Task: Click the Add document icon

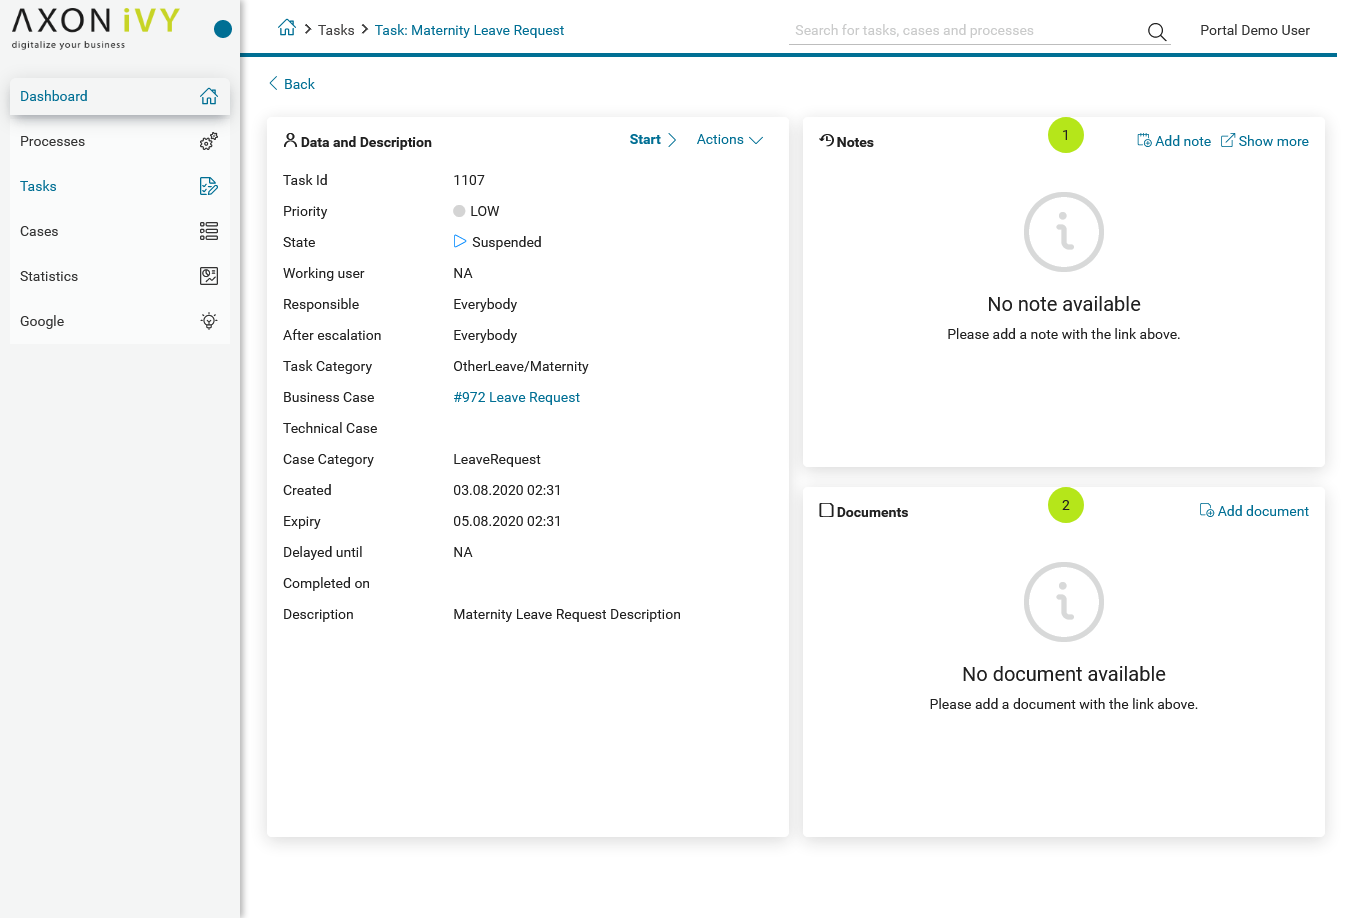Action: (x=1207, y=511)
